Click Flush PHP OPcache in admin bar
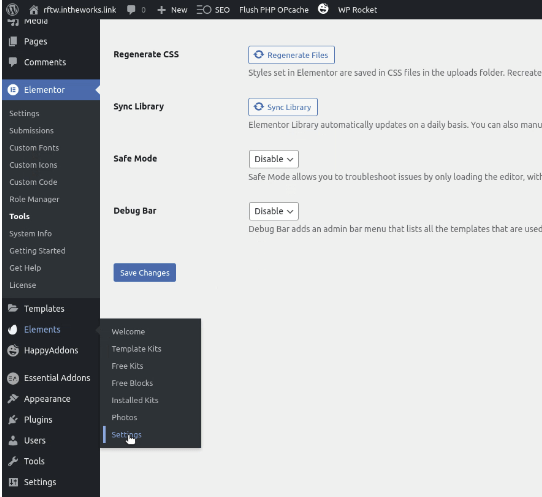542x497 pixels. (x=274, y=10)
